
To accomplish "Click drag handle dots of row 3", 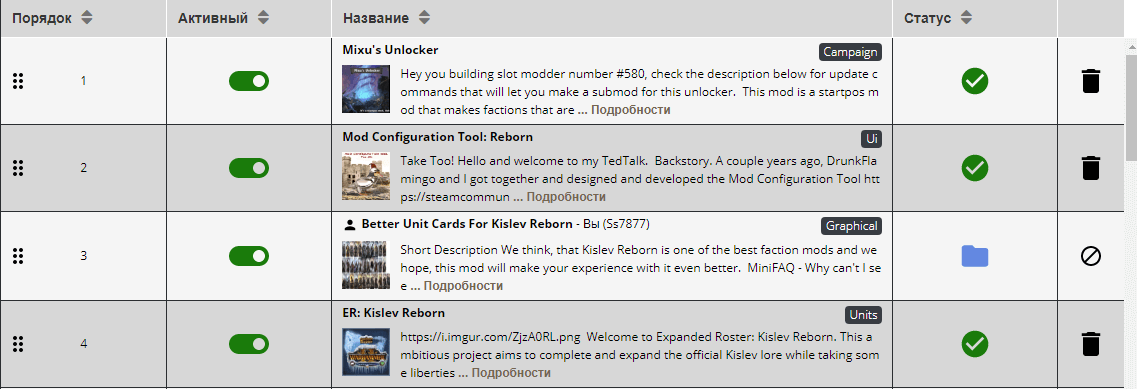I will [19, 255].
